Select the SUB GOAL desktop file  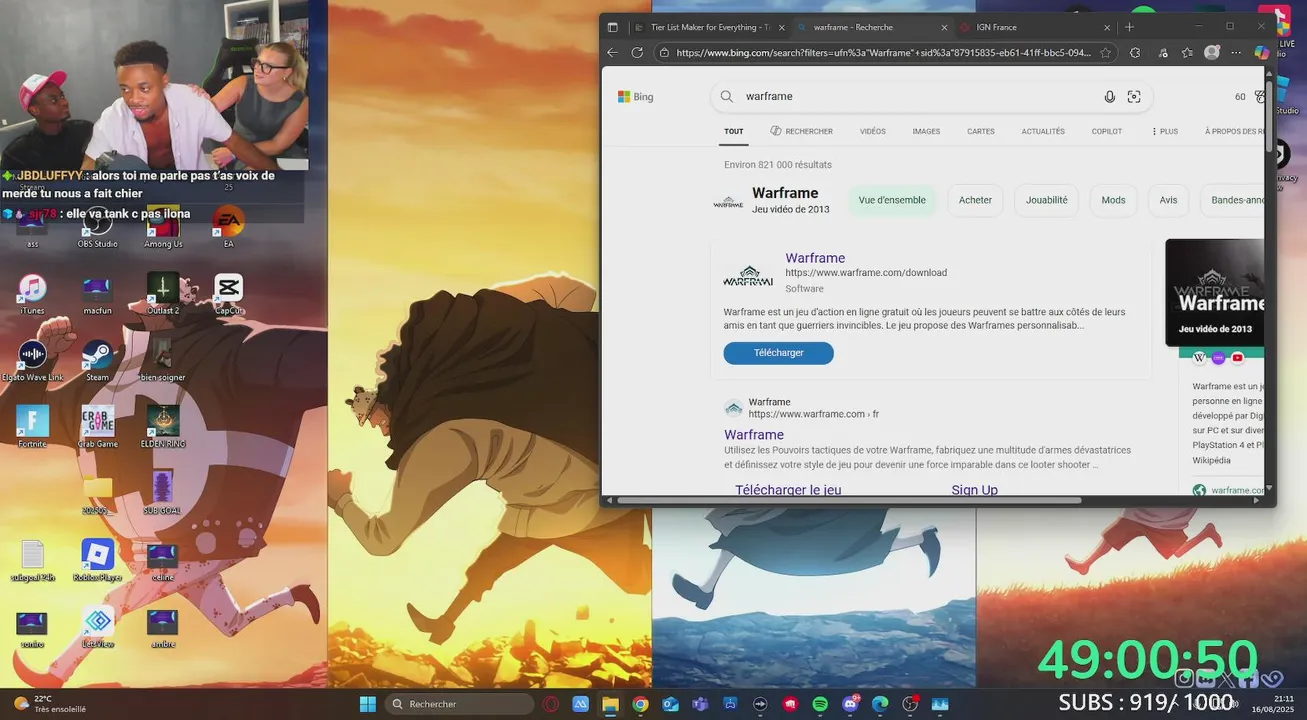click(163, 493)
